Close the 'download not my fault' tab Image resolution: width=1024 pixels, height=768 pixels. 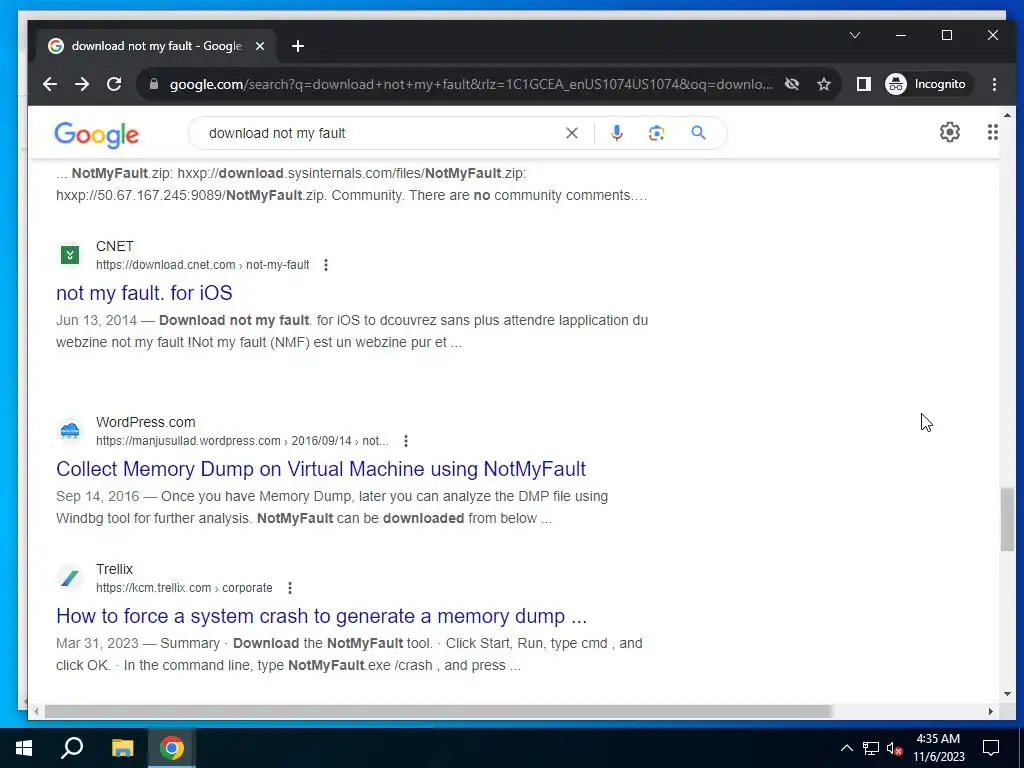(x=260, y=46)
